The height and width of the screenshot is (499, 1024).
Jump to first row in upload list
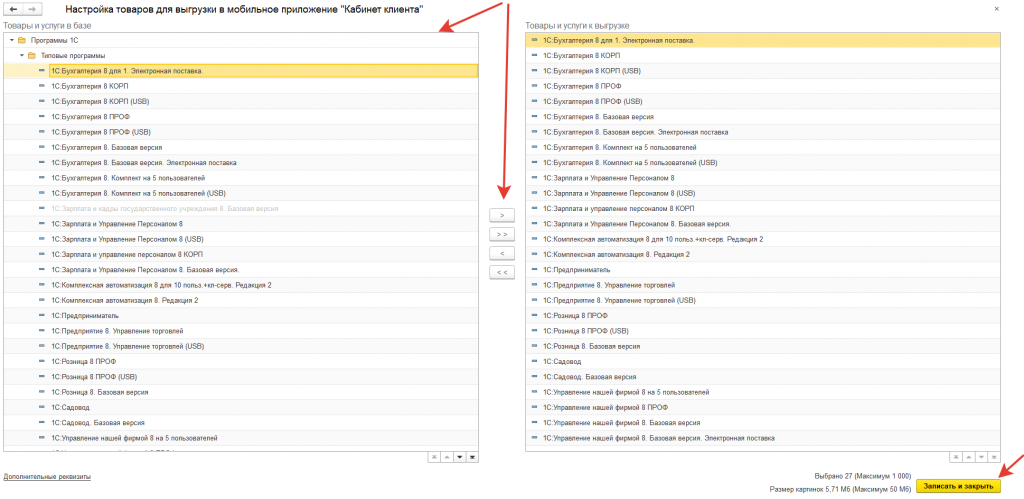click(954, 457)
